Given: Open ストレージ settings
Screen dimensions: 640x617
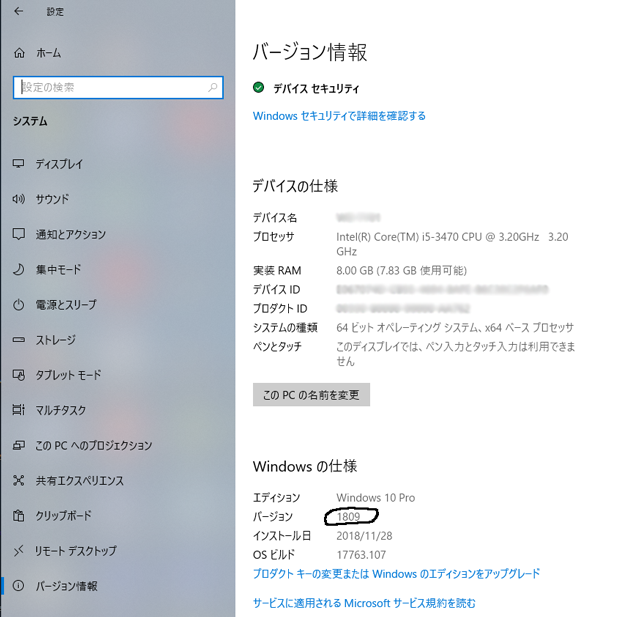Looking at the screenshot, I should pos(56,340).
